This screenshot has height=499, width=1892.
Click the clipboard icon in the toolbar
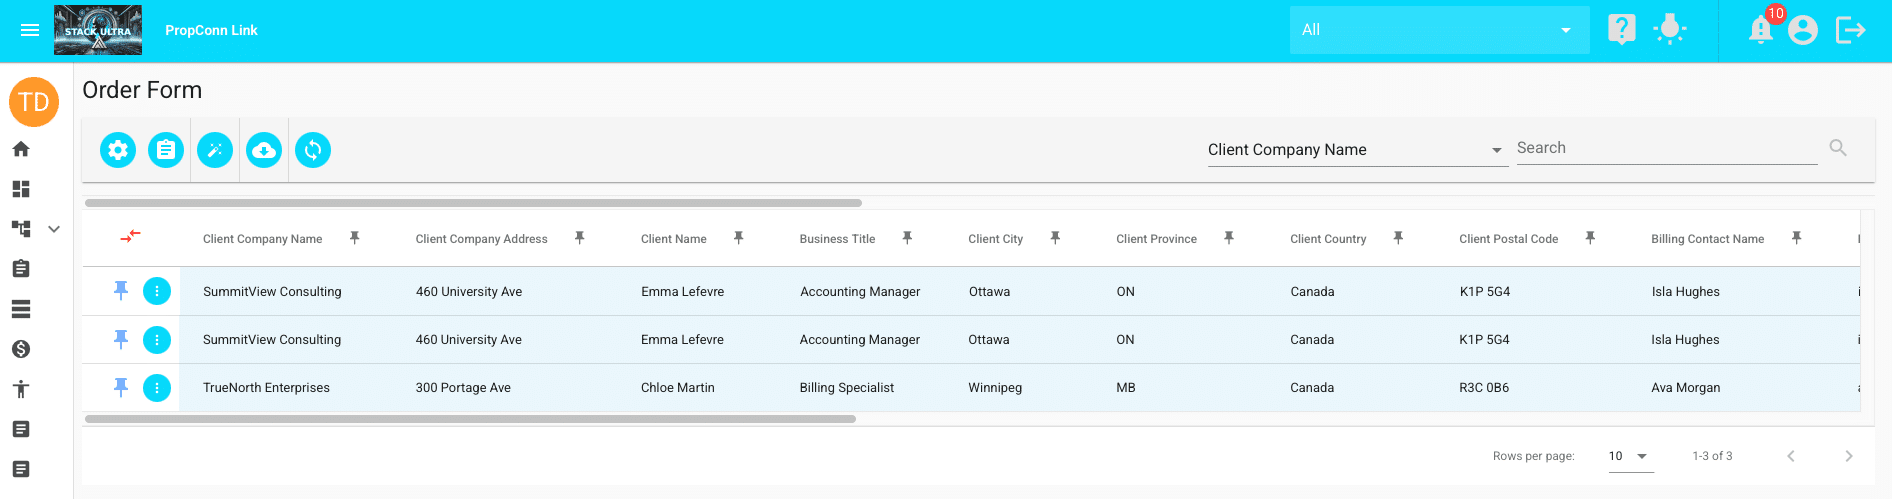click(166, 150)
